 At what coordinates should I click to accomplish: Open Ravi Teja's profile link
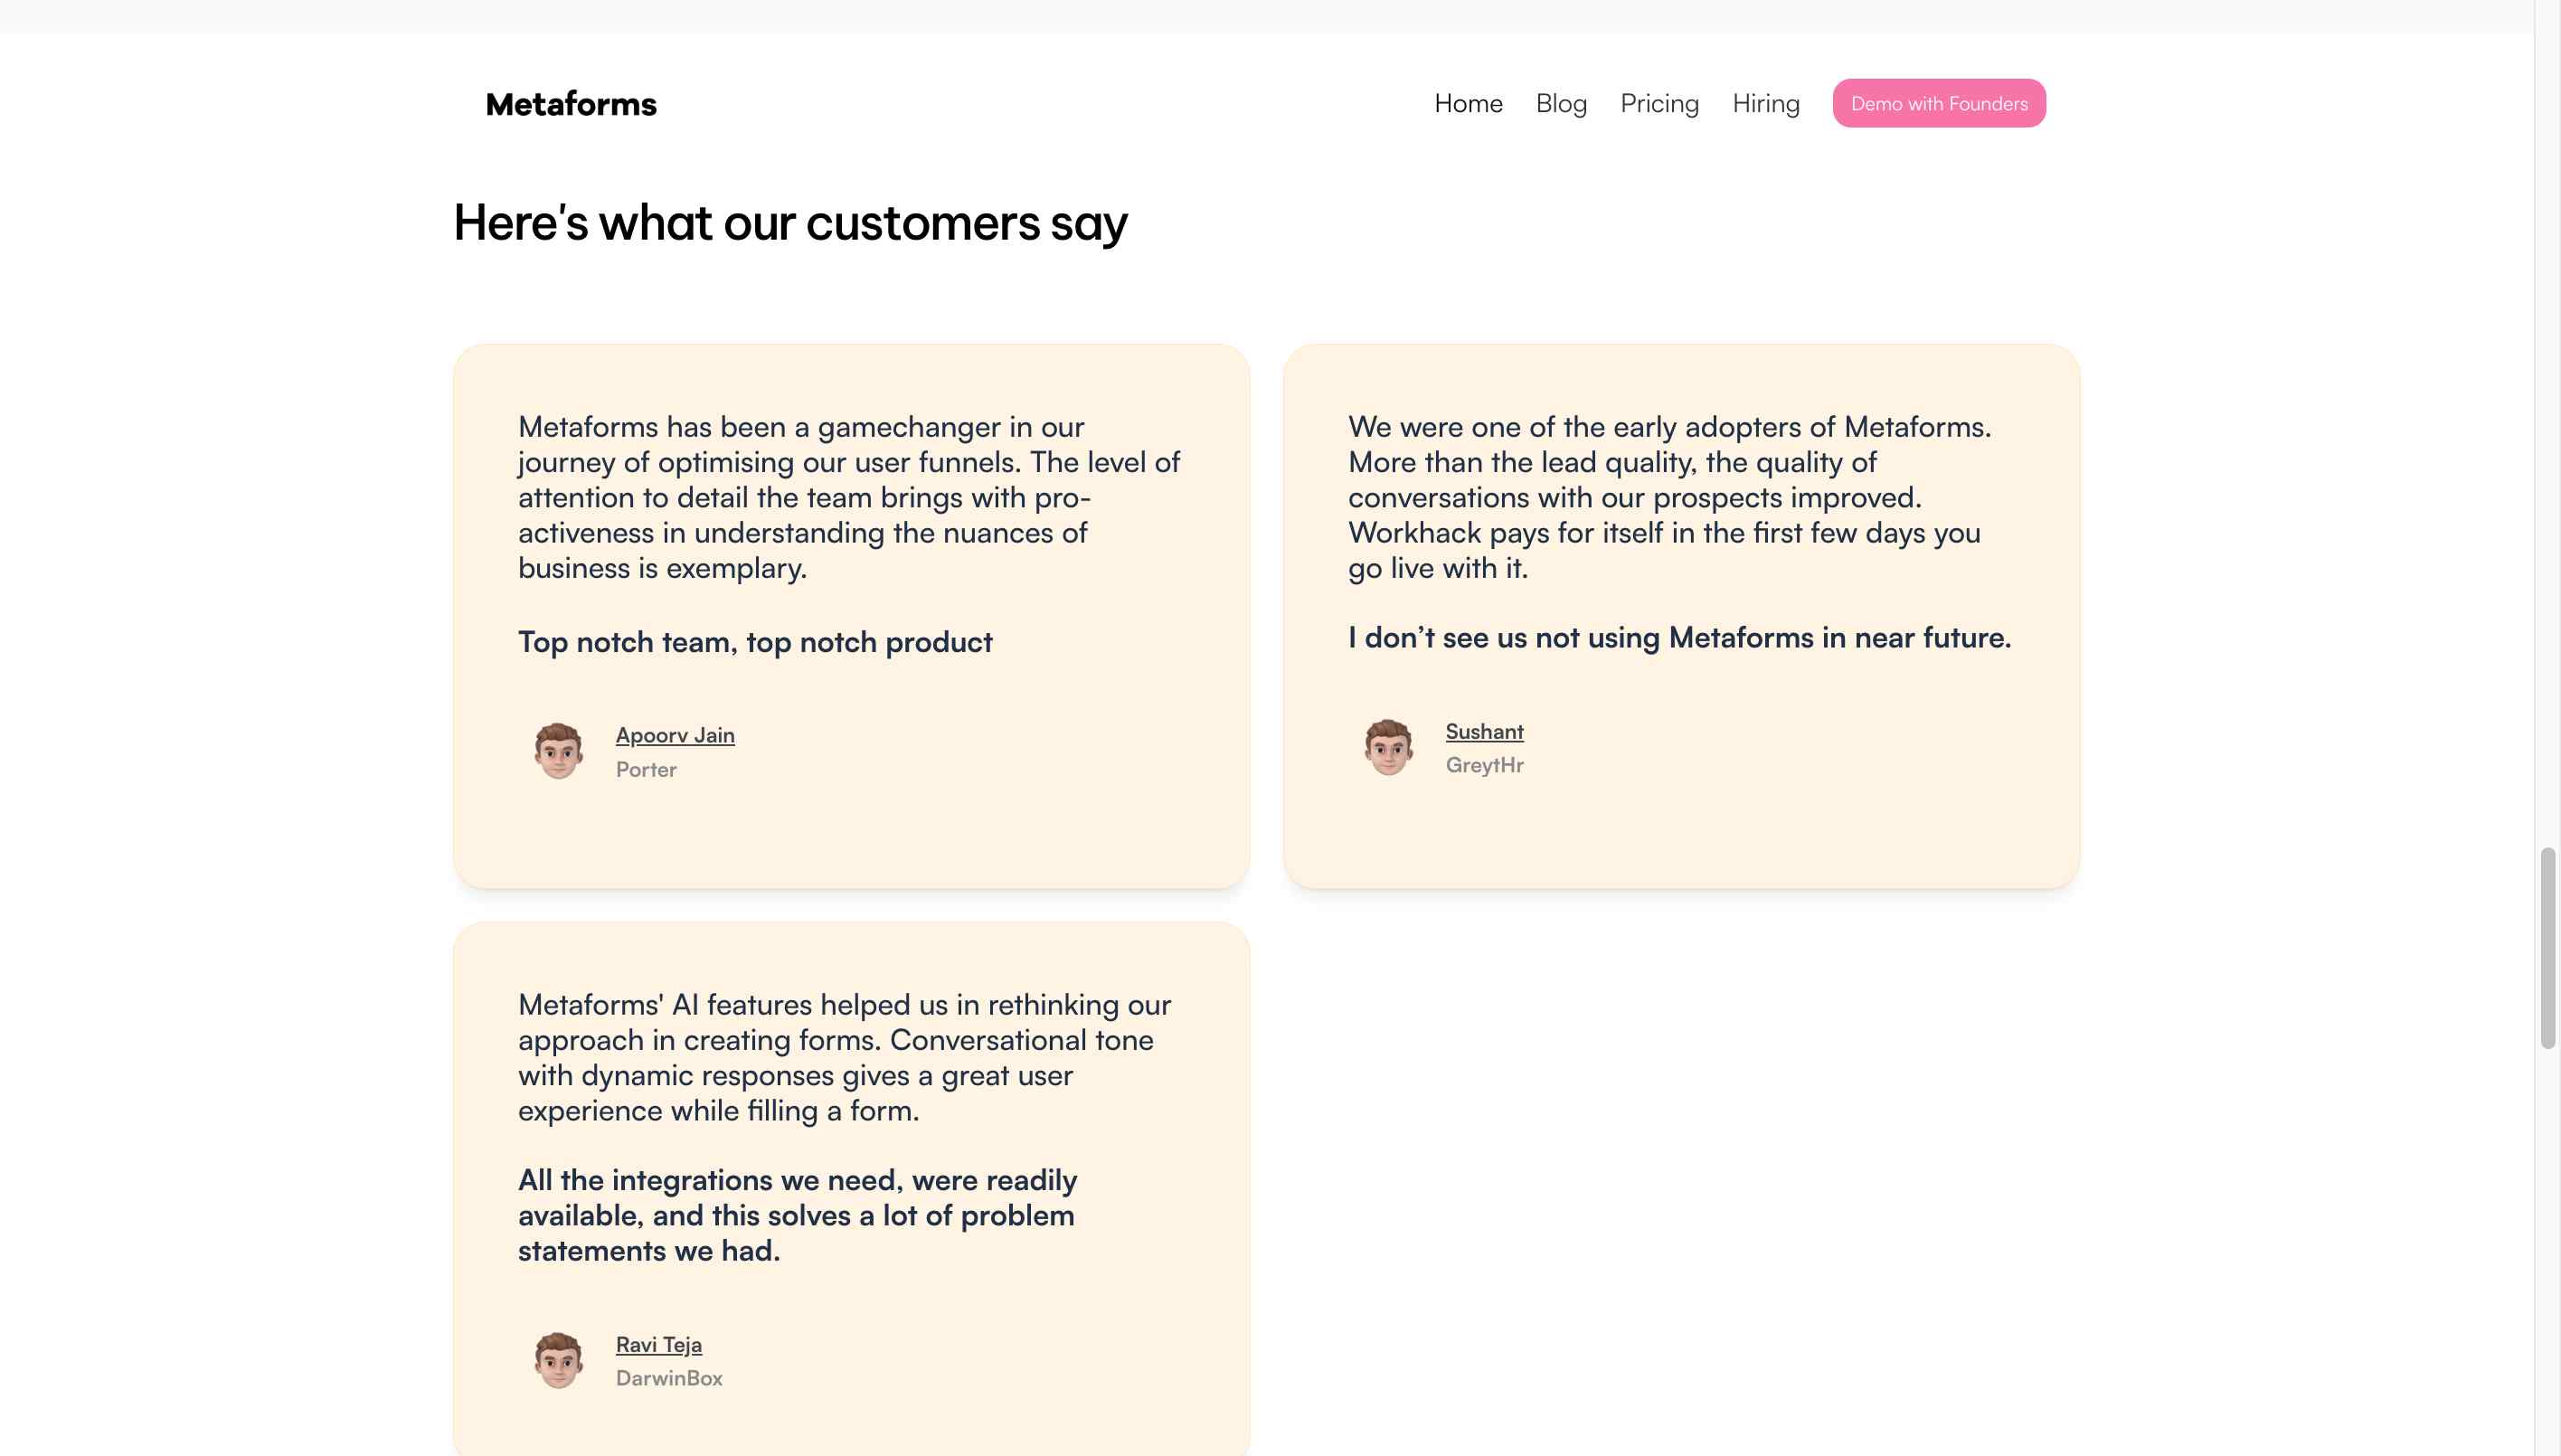[x=658, y=1344]
